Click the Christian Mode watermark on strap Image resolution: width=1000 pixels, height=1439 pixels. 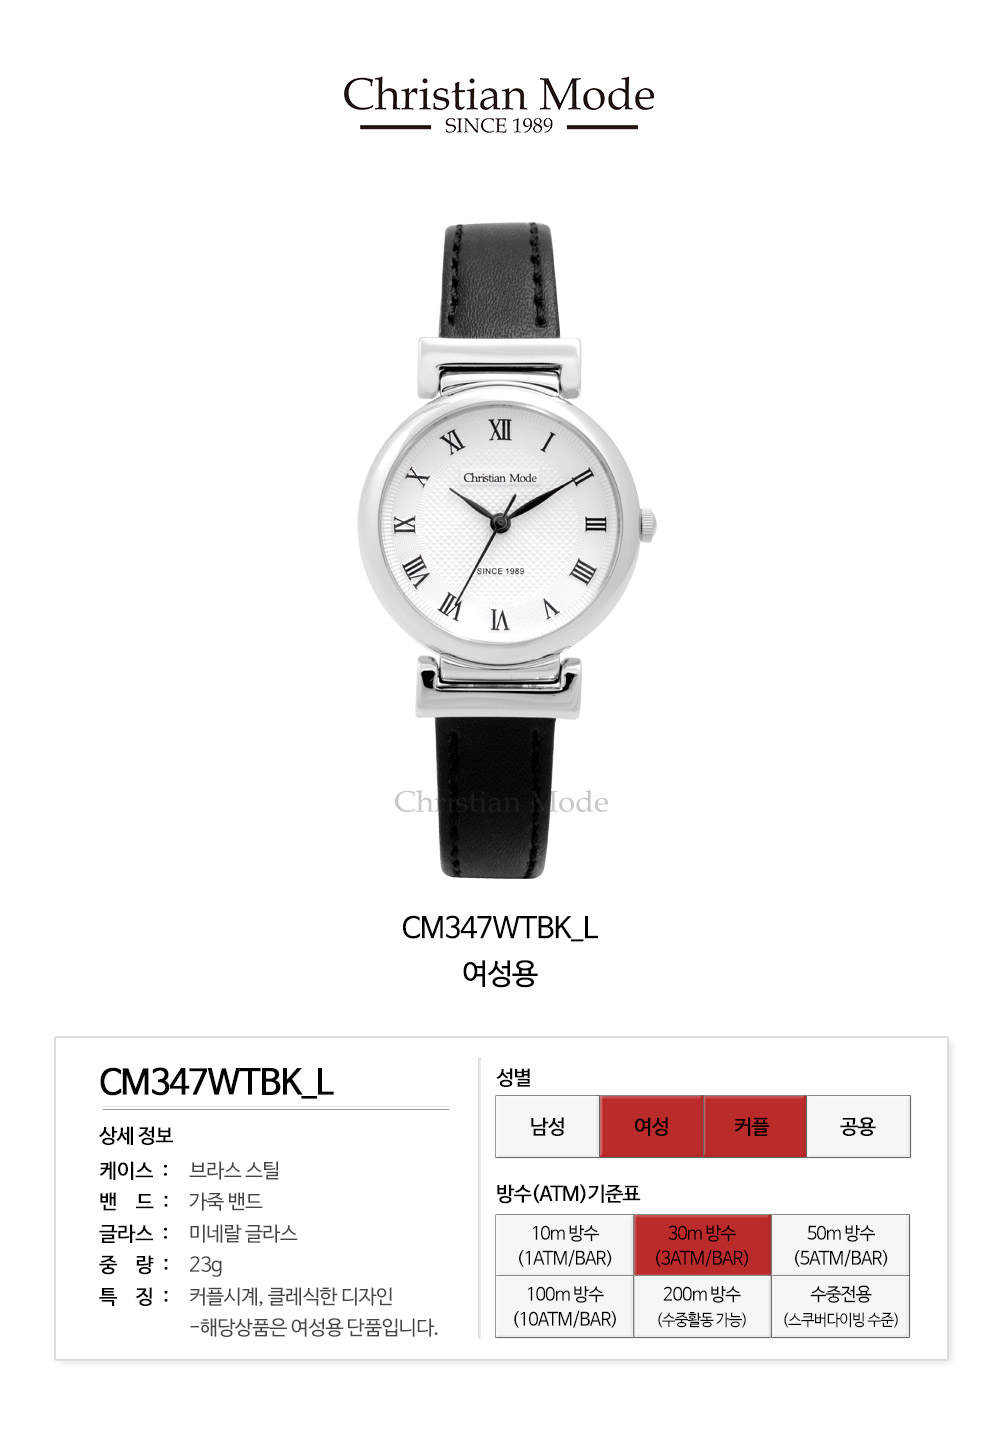[x=501, y=802]
